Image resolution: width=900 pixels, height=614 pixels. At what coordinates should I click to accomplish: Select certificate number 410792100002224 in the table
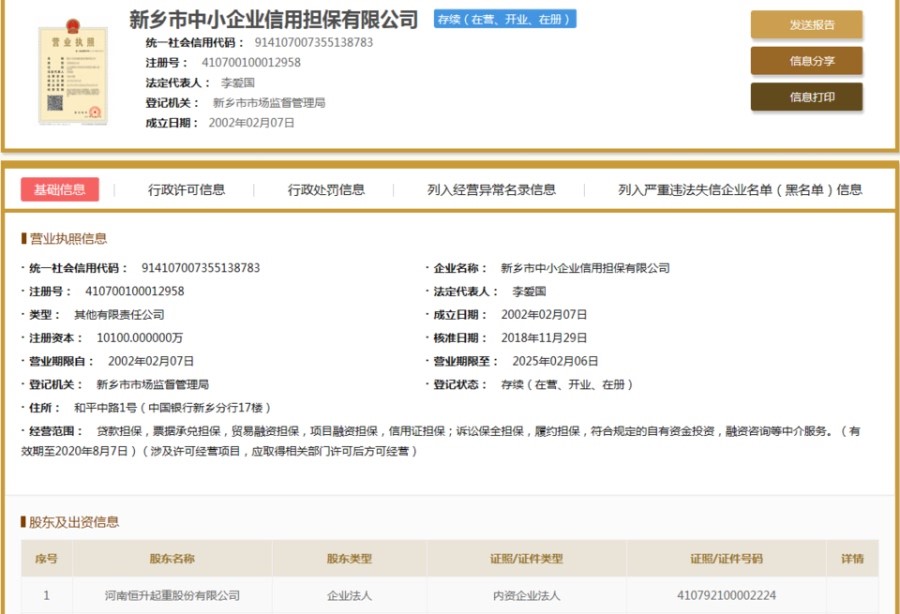click(x=726, y=596)
